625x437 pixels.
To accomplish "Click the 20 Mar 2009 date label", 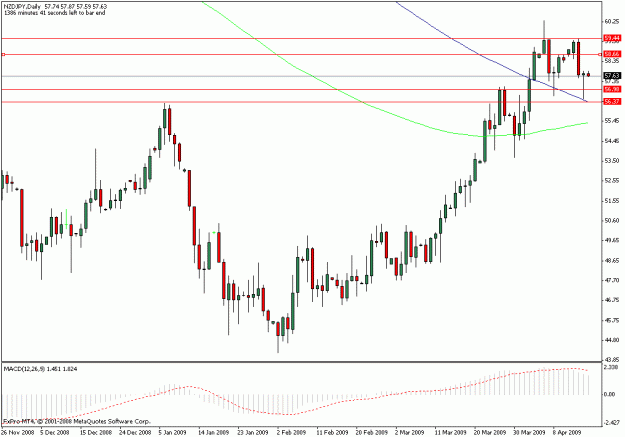I will pyautogui.click(x=490, y=433).
